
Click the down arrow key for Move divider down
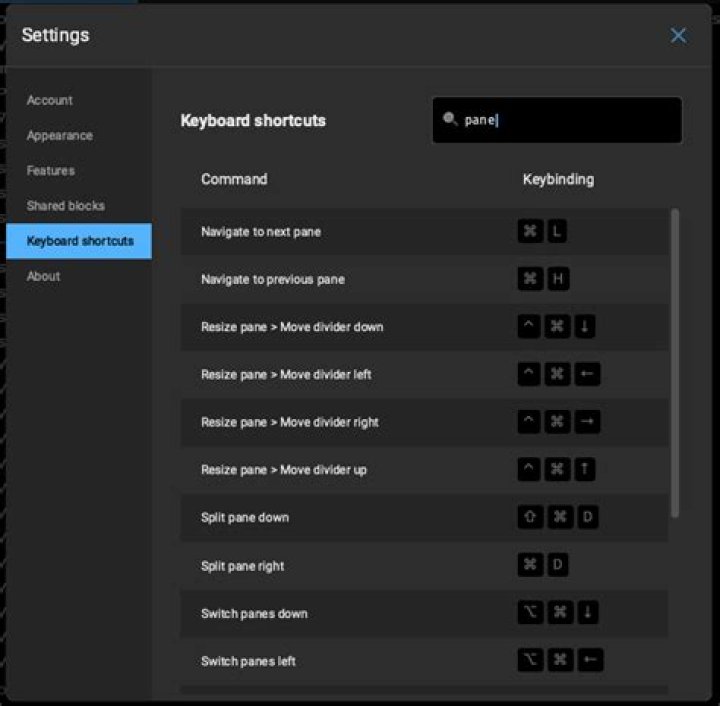click(585, 326)
